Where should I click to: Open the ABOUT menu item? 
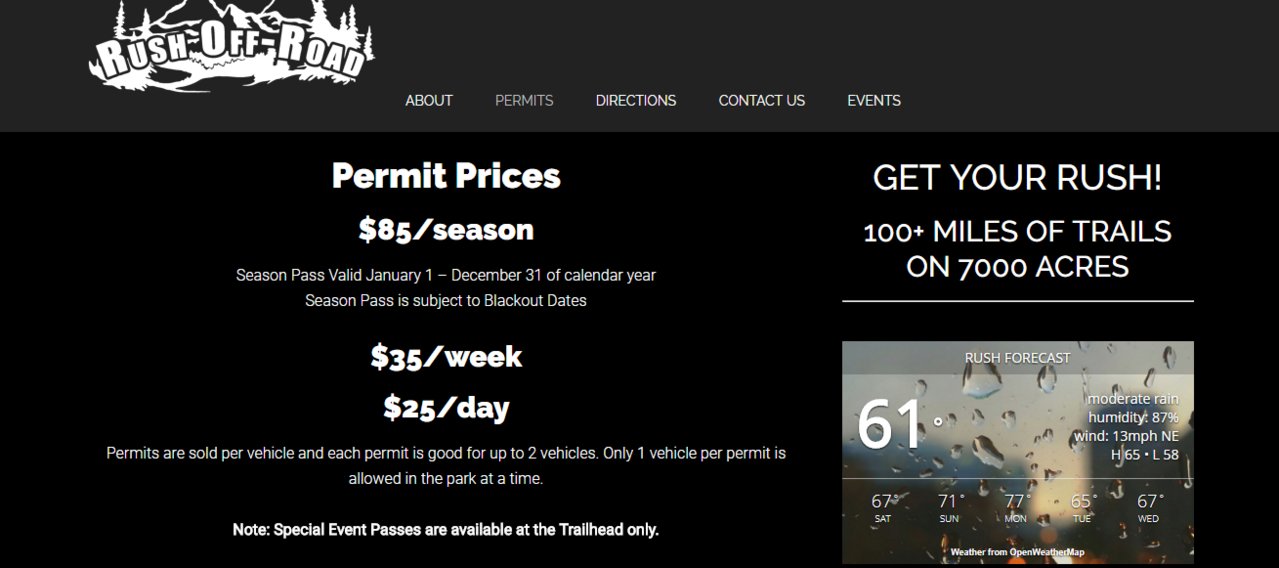point(429,101)
